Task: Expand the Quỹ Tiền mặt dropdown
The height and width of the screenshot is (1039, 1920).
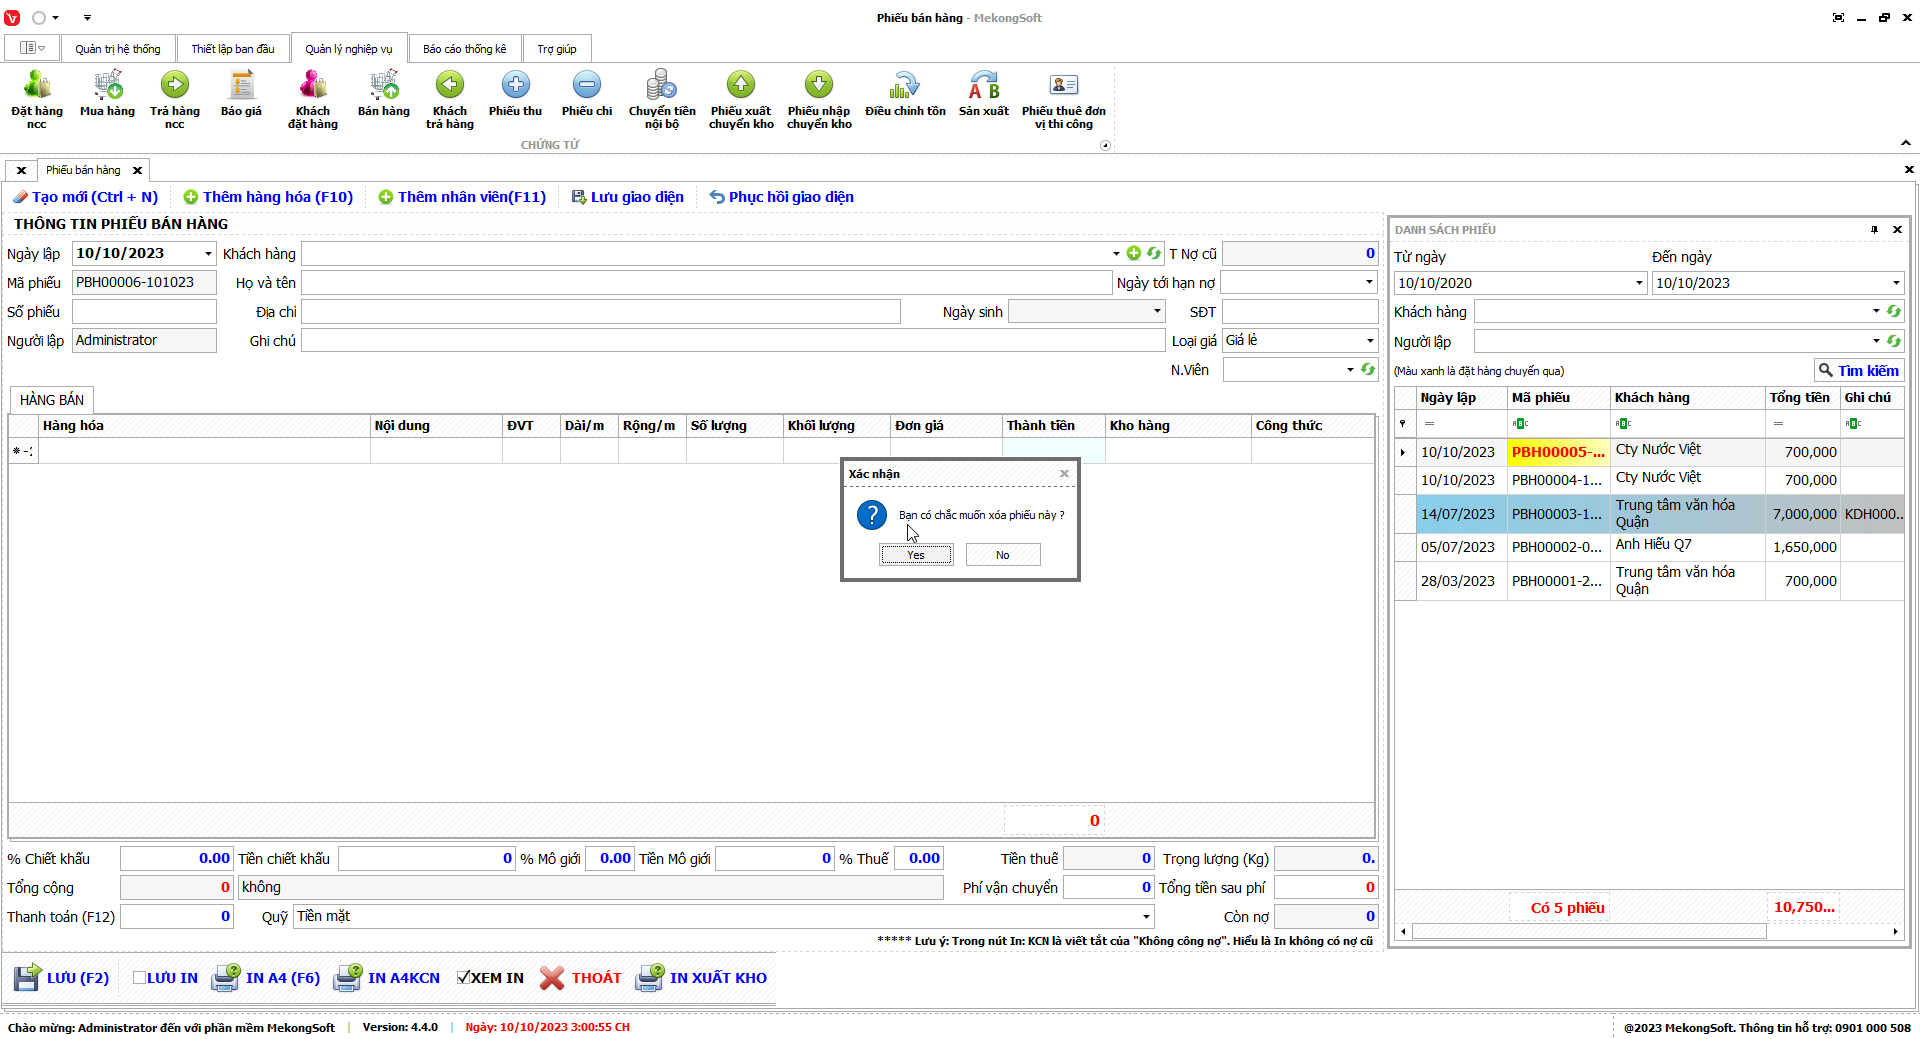Action: point(1146,917)
